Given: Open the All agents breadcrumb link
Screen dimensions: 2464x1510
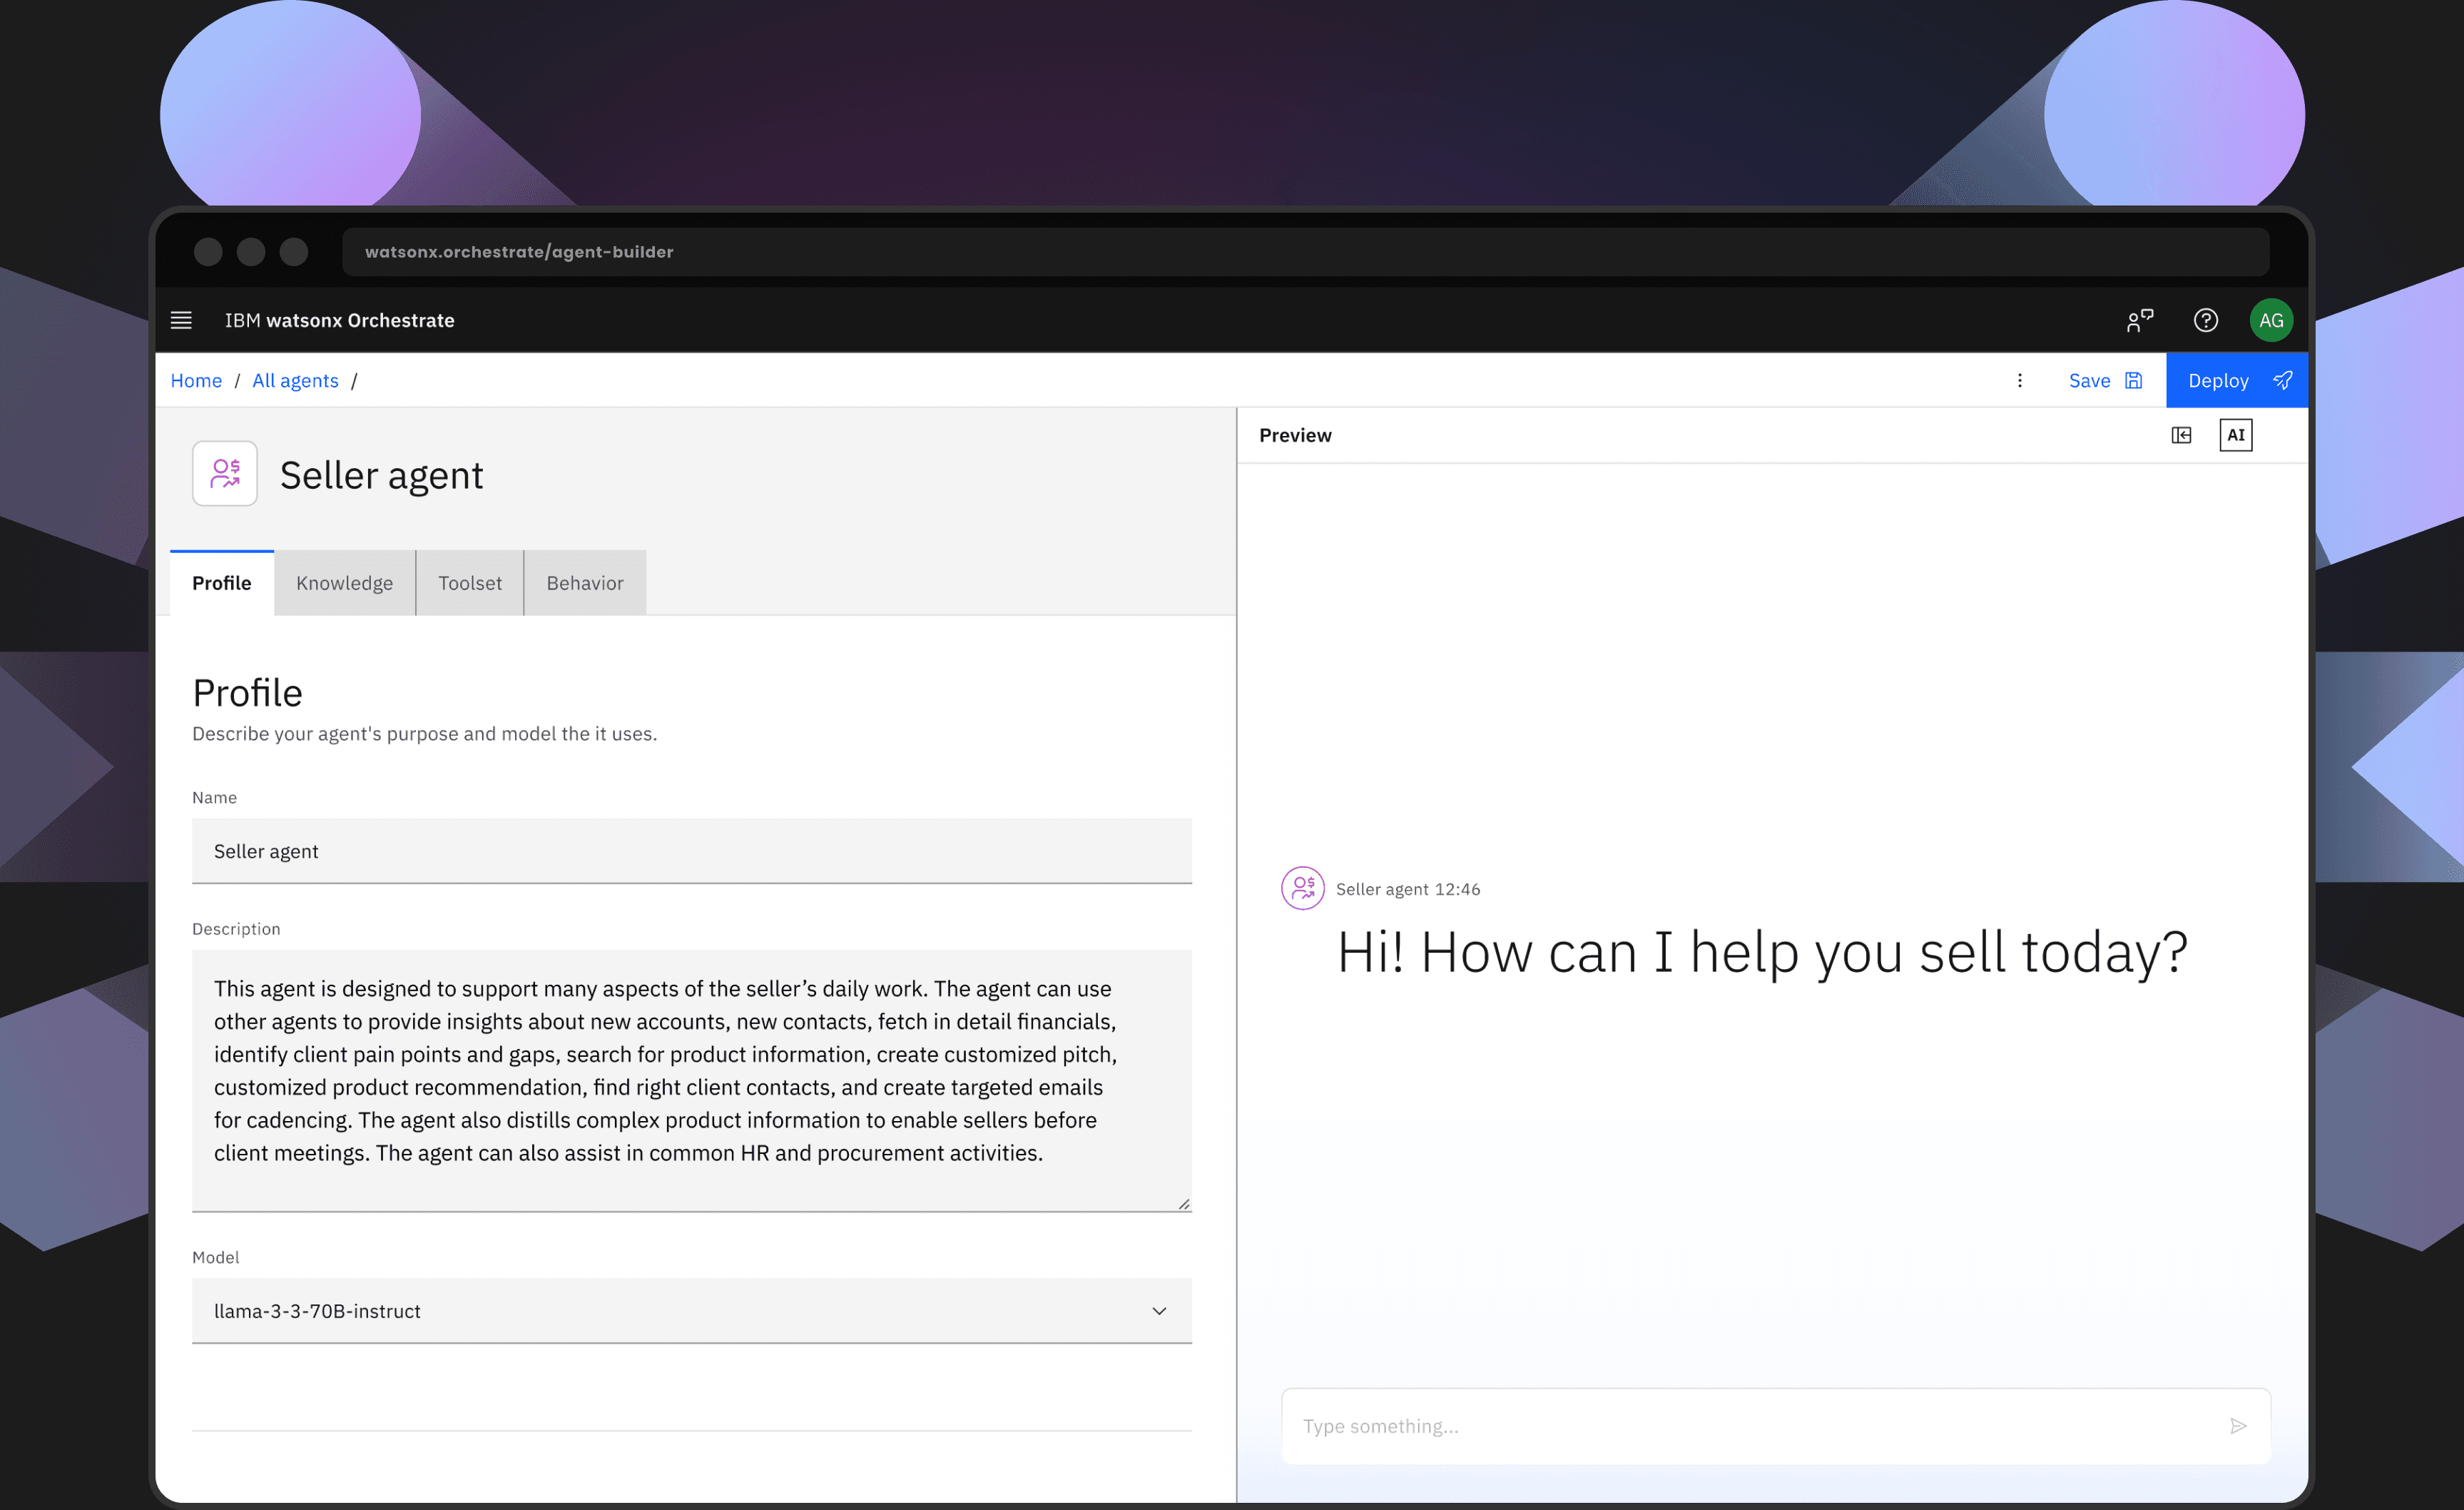Looking at the screenshot, I should tap(295, 380).
